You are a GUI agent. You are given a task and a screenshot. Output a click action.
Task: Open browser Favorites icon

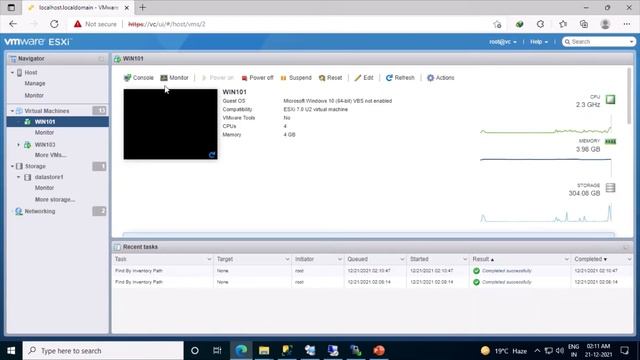click(563, 24)
